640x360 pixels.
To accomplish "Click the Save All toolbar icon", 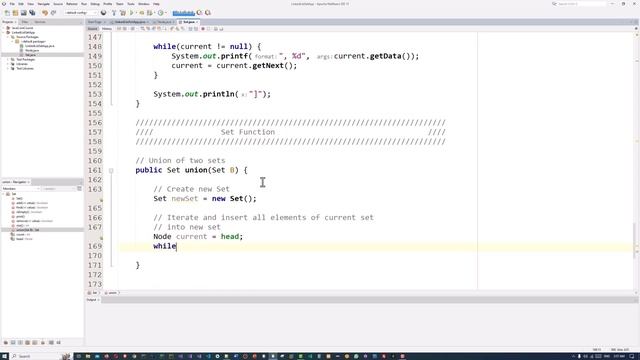I will (x=32, y=13).
